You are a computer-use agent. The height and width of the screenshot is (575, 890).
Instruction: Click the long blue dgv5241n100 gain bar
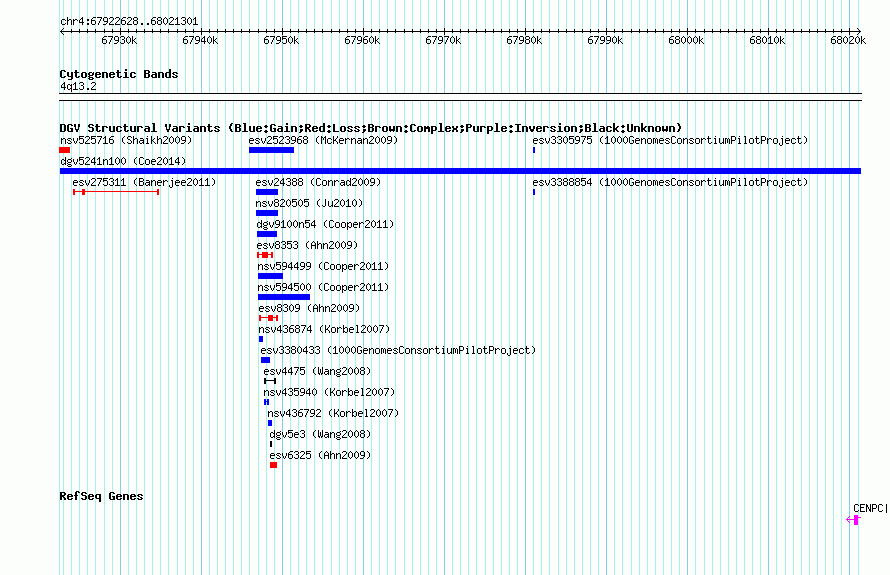[x=460, y=171]
